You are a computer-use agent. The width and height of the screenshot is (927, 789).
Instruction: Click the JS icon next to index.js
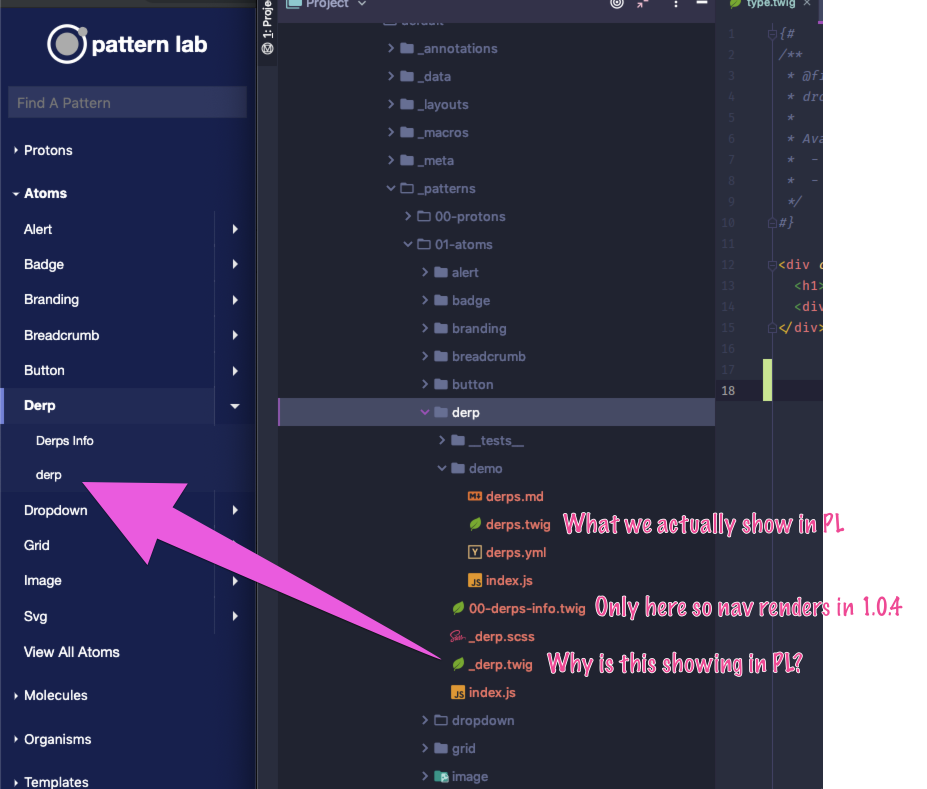pos(477,580)
